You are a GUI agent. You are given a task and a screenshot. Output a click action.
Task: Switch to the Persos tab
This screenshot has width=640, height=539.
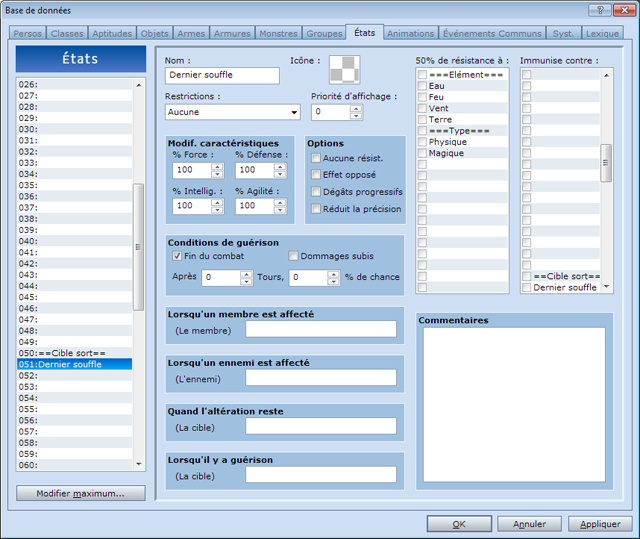pos(27,33)
